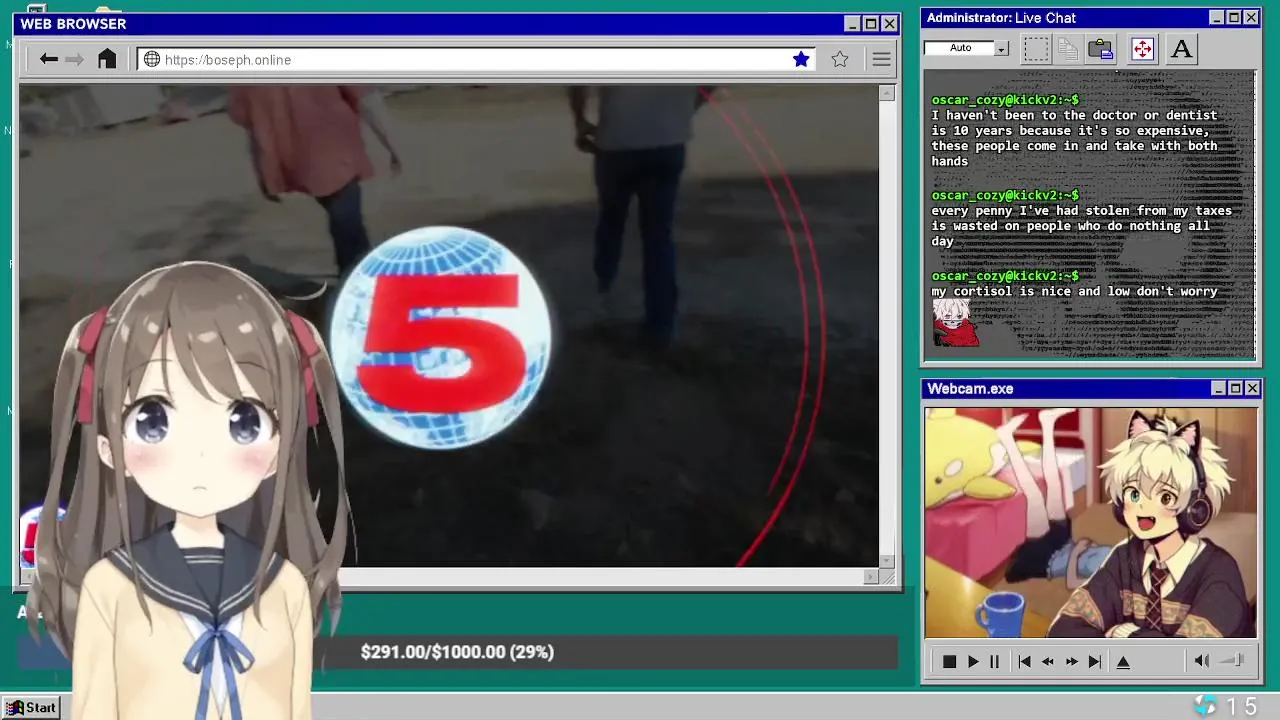Close the Live Chat window

pos(1251,18)
